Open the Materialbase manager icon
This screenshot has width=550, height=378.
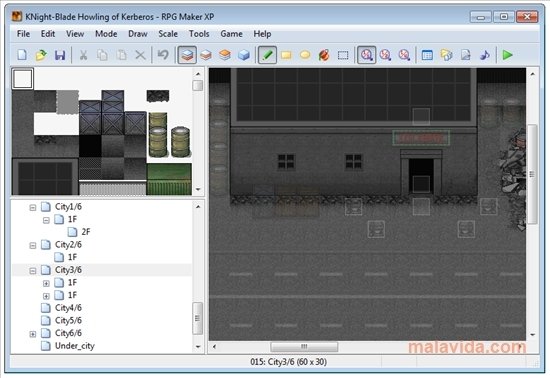pyautogui.click(x=446, y=55)
